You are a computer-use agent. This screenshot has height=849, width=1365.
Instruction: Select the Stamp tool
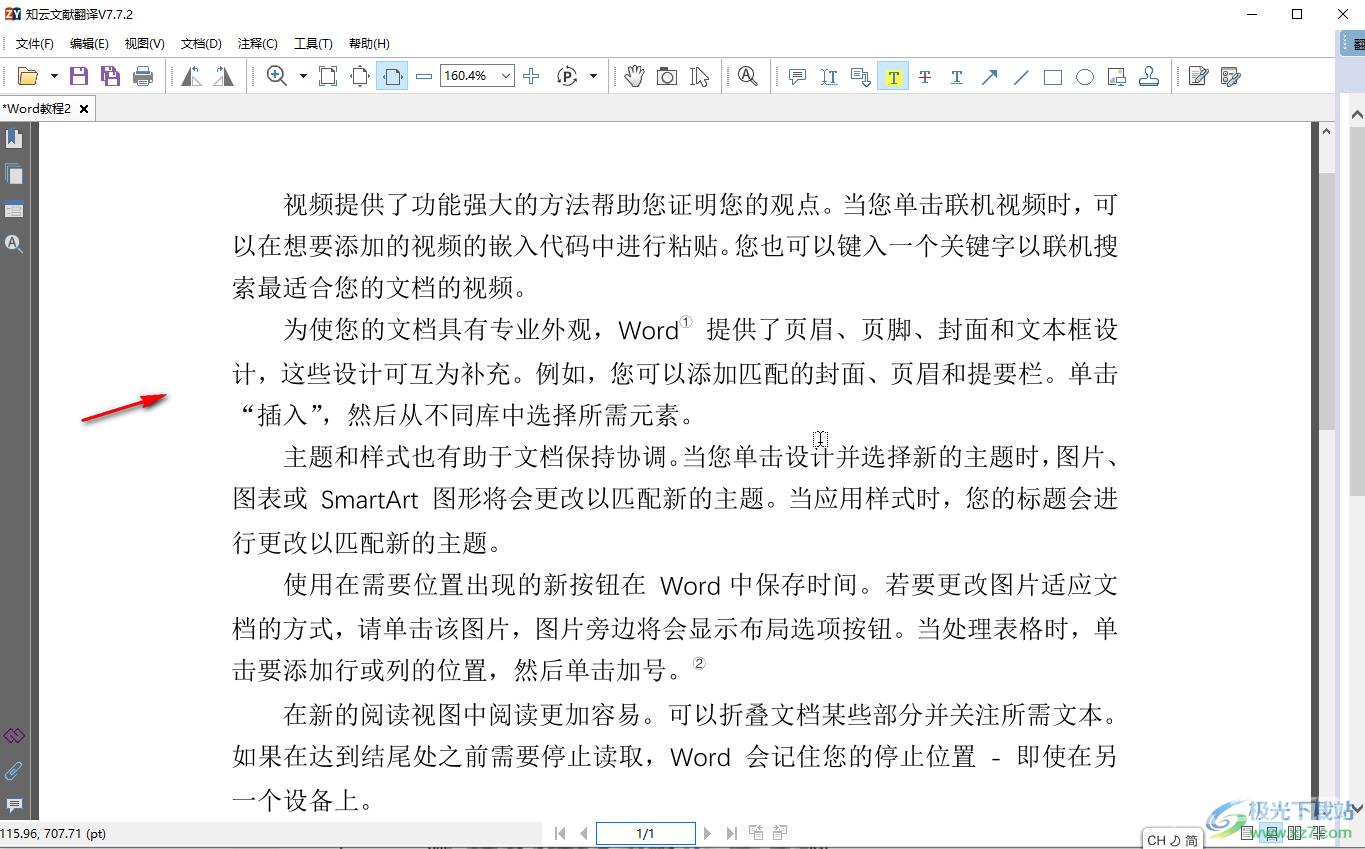point(1149,76)
